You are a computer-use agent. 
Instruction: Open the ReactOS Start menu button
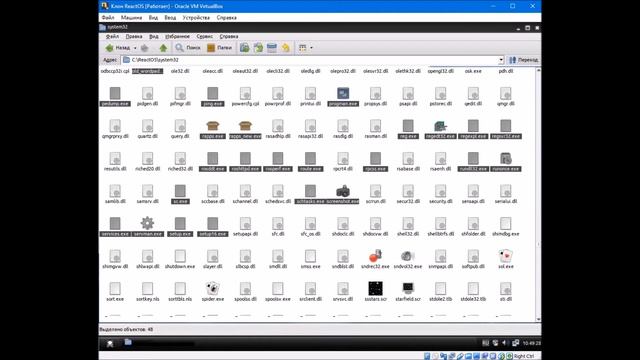[110, 344]
